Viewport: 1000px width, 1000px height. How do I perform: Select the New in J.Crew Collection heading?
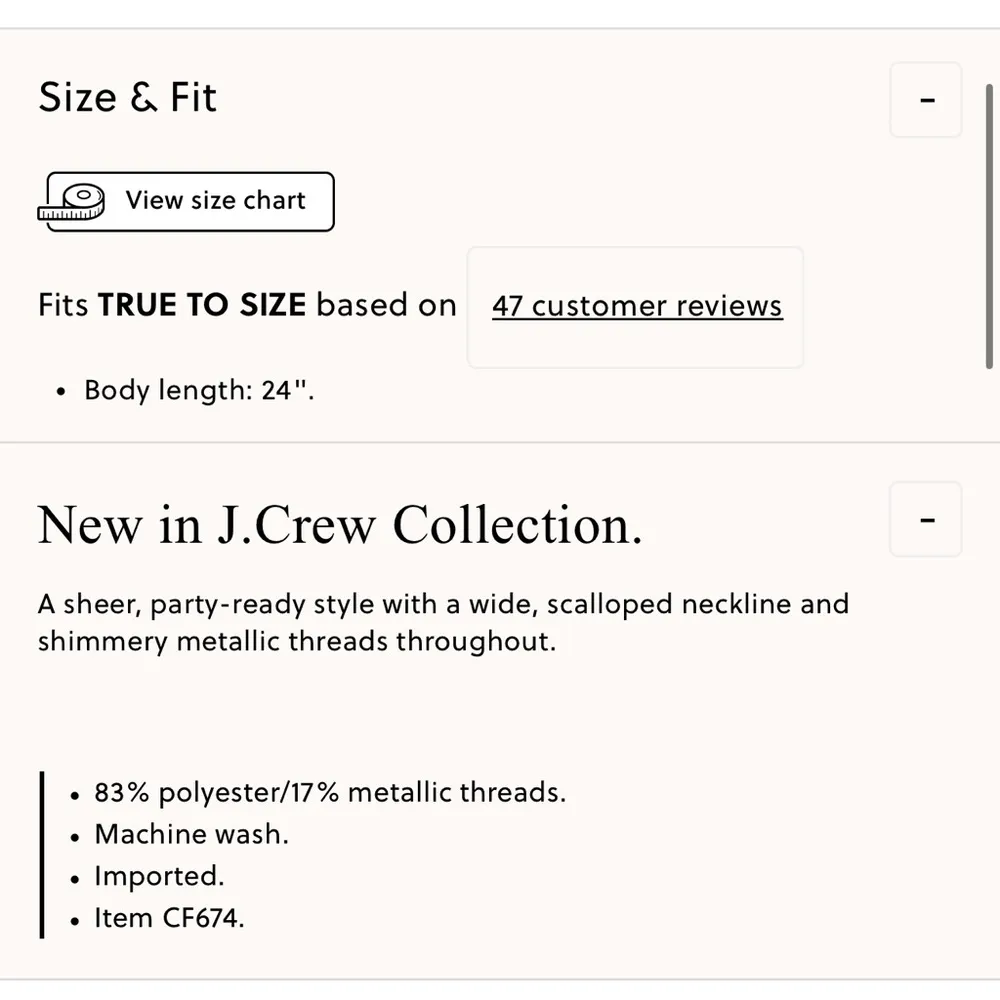tap(340, 524)
